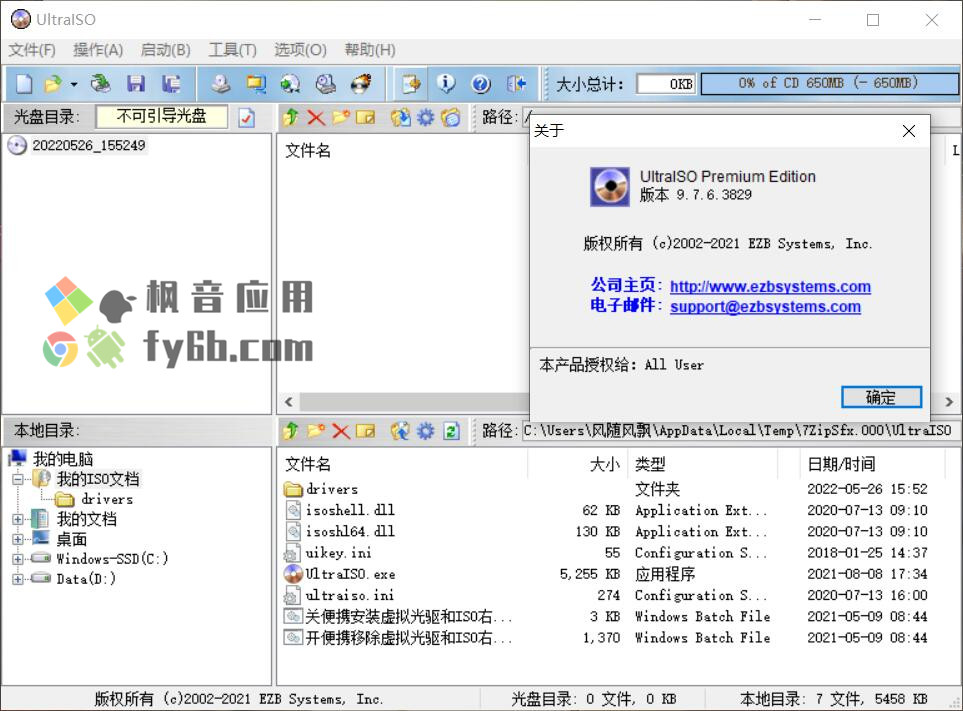Screen dimensions: 963x711
Task: Select the drivers folder in the file list
Action: coord(332,489)
